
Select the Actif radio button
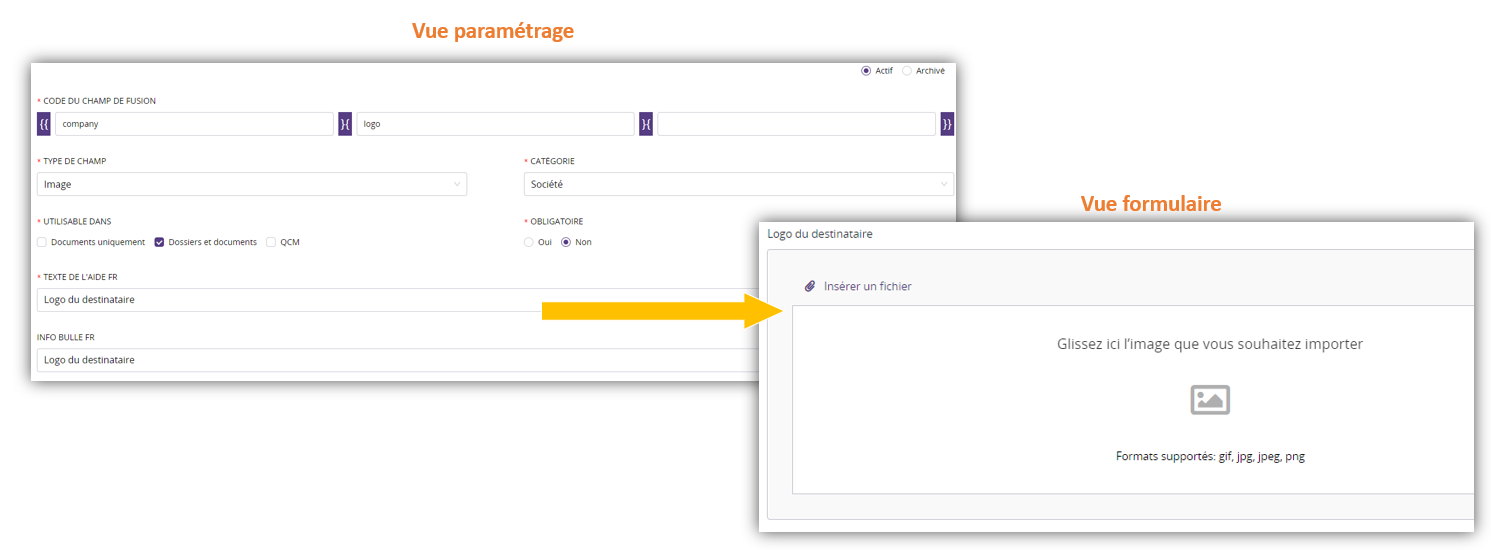pos(866,71)
